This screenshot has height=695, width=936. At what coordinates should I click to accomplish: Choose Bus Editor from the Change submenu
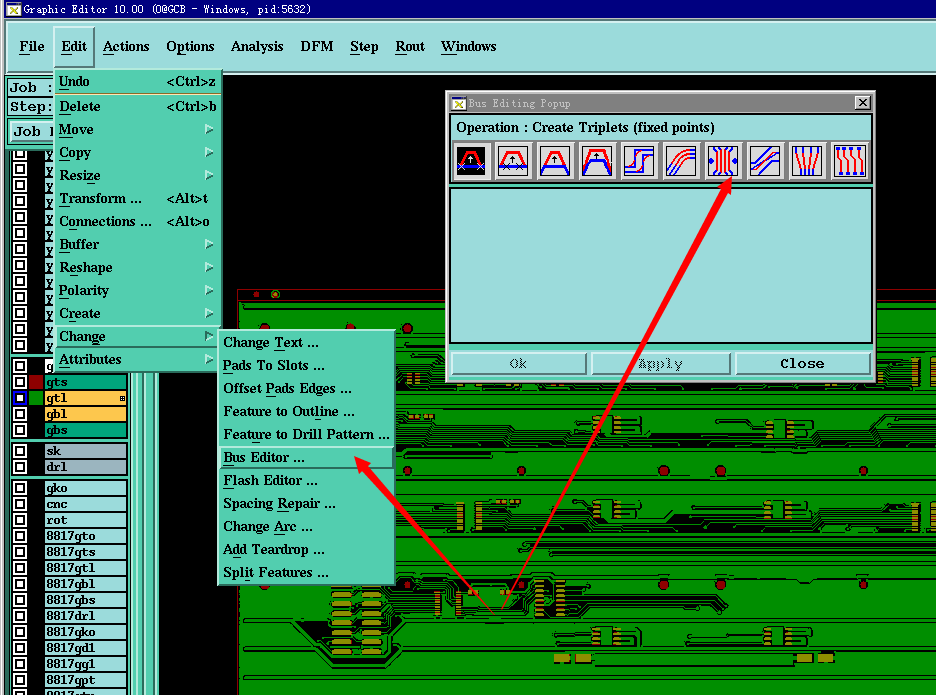306,458
